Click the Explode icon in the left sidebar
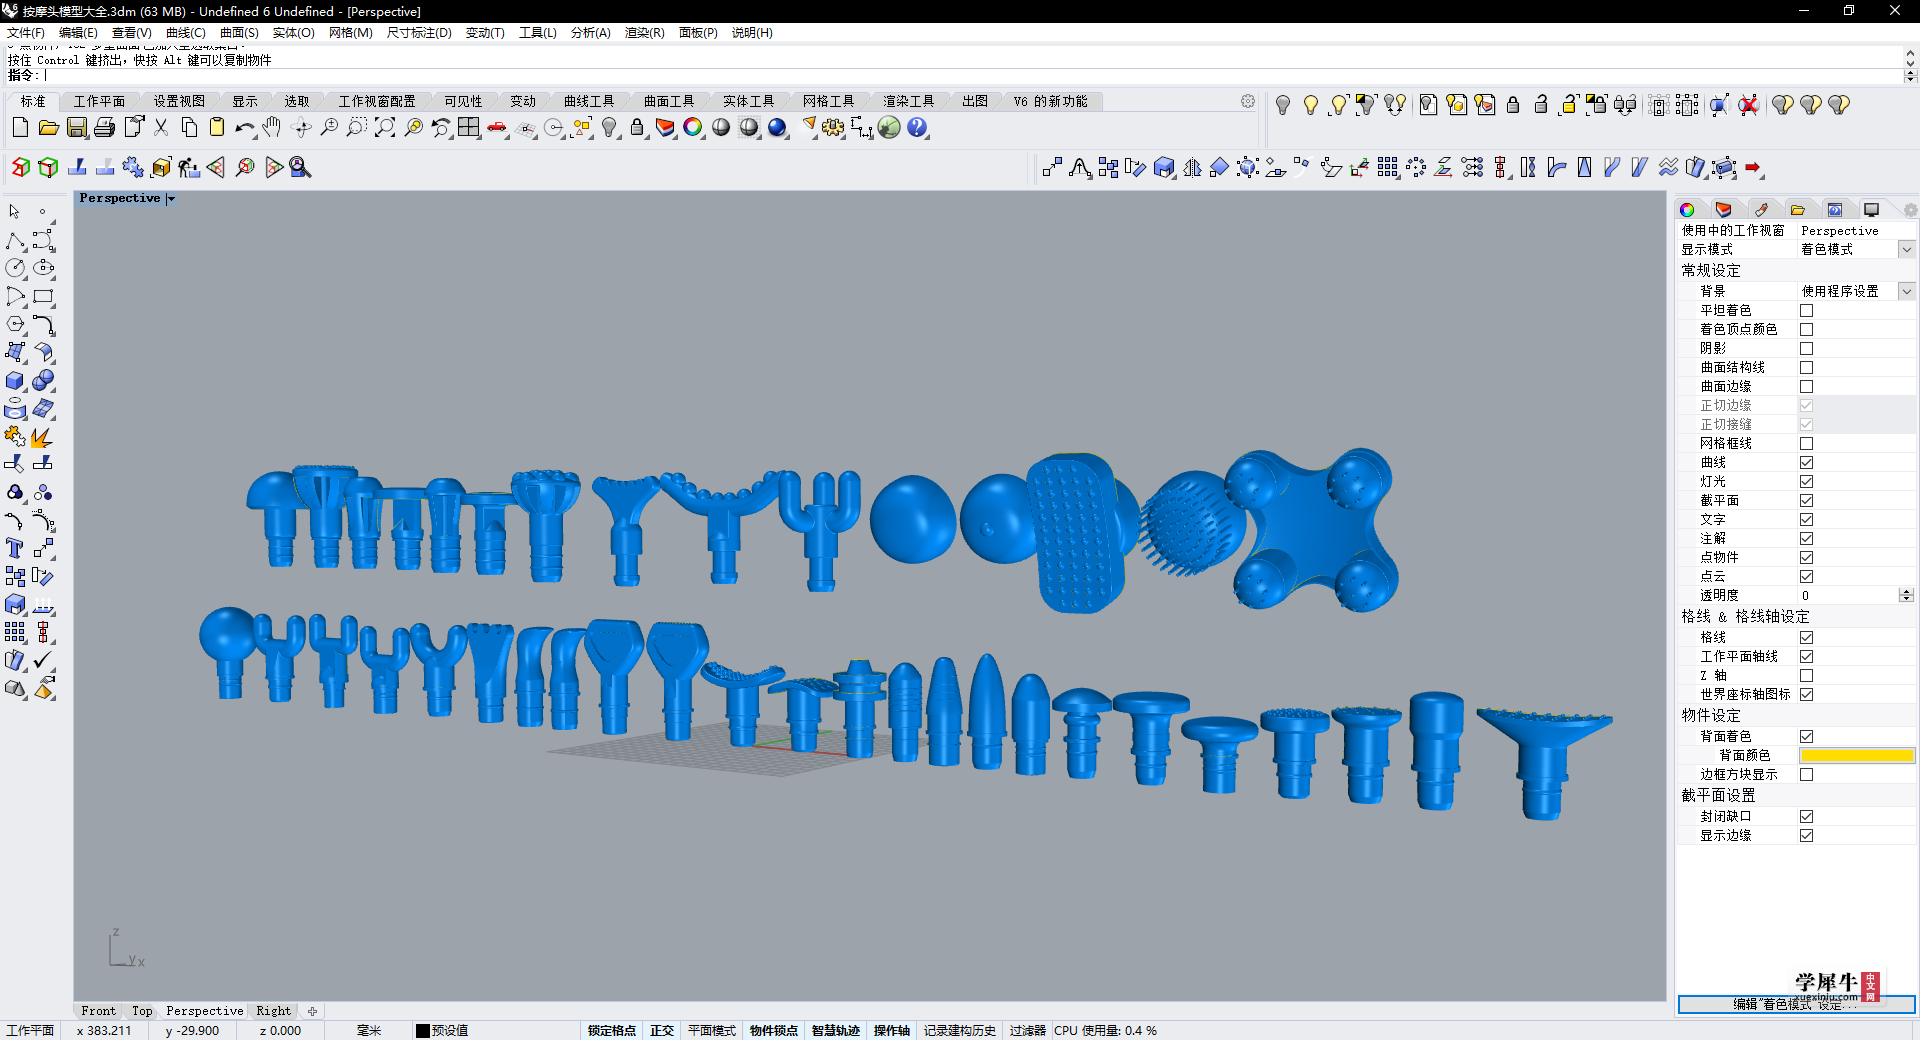 click(43, 437)
